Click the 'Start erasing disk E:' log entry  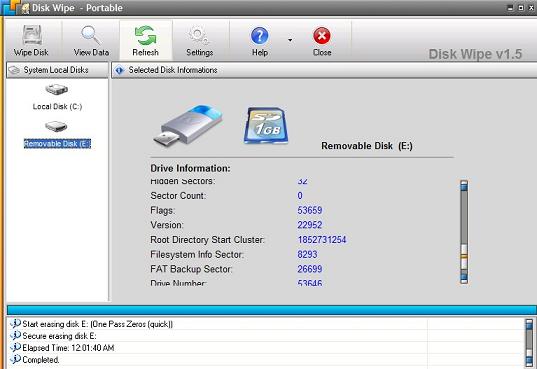point(98,324)
